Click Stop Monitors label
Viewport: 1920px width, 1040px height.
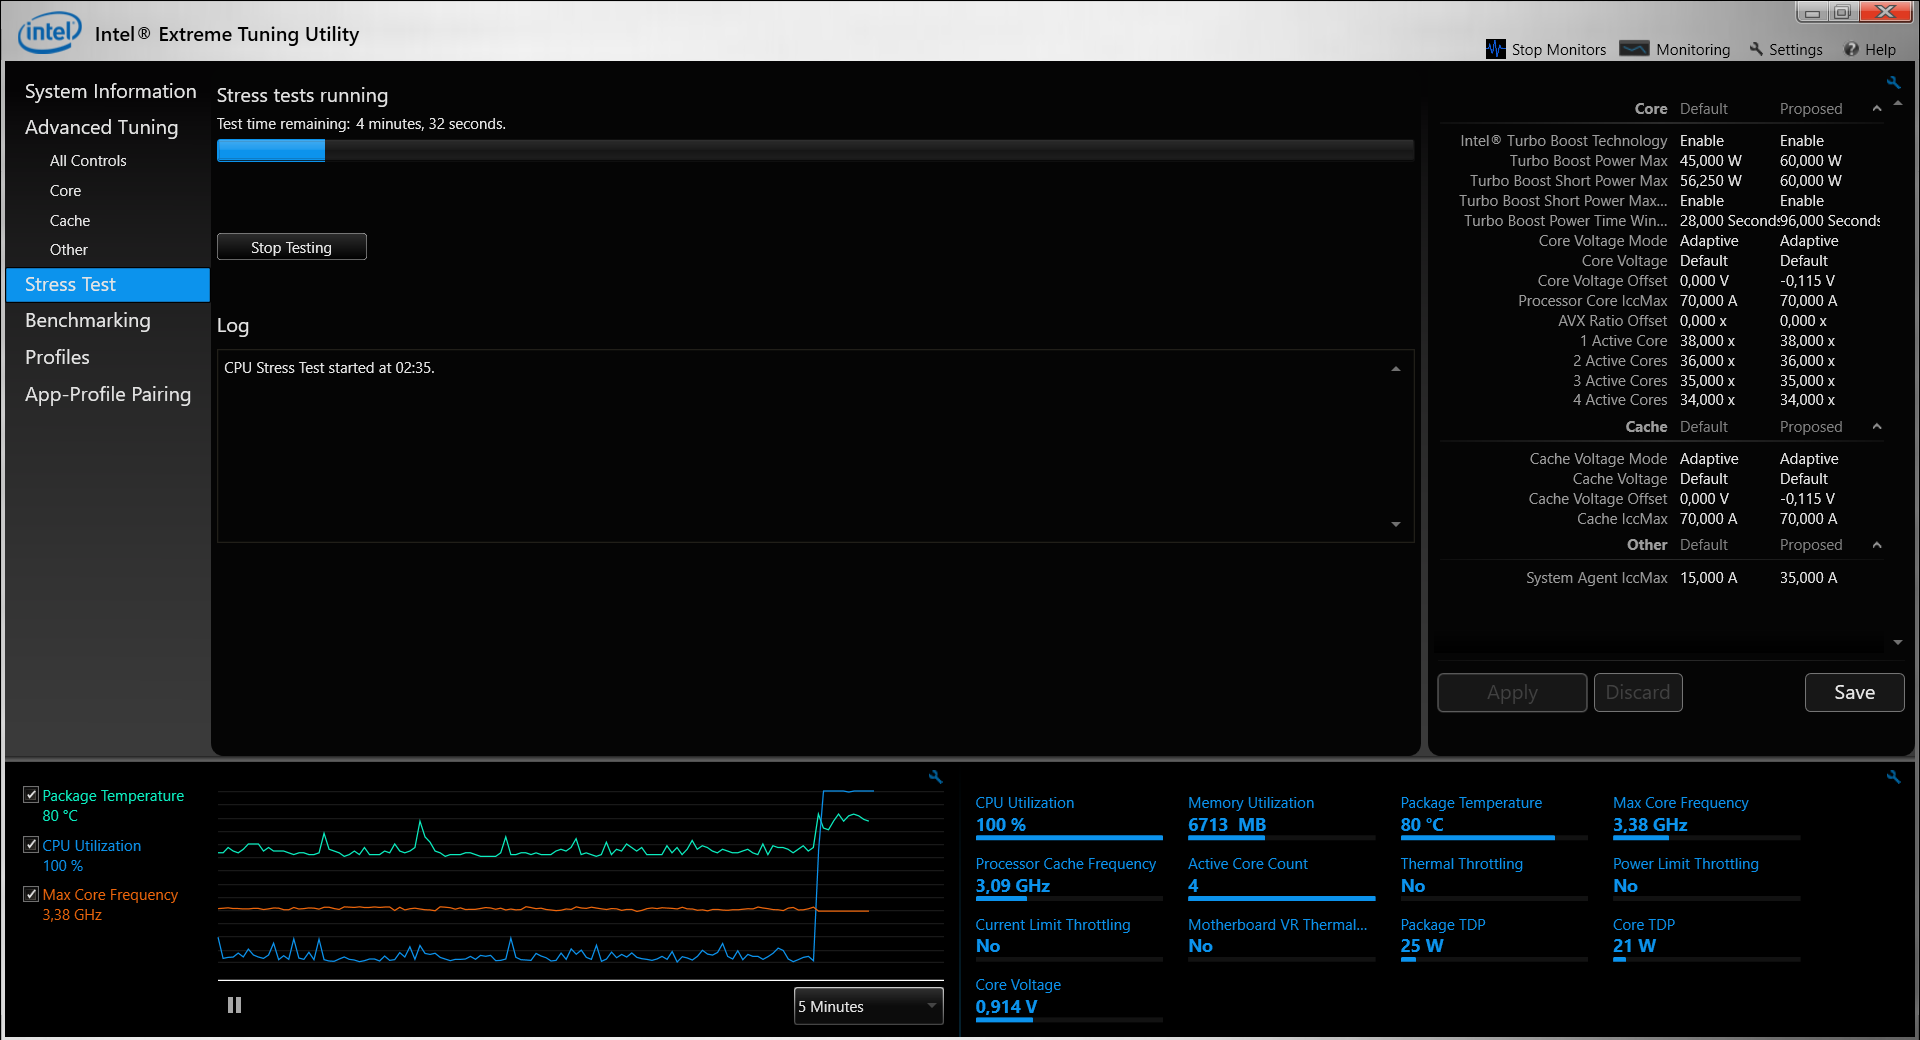coord(1558,49)
